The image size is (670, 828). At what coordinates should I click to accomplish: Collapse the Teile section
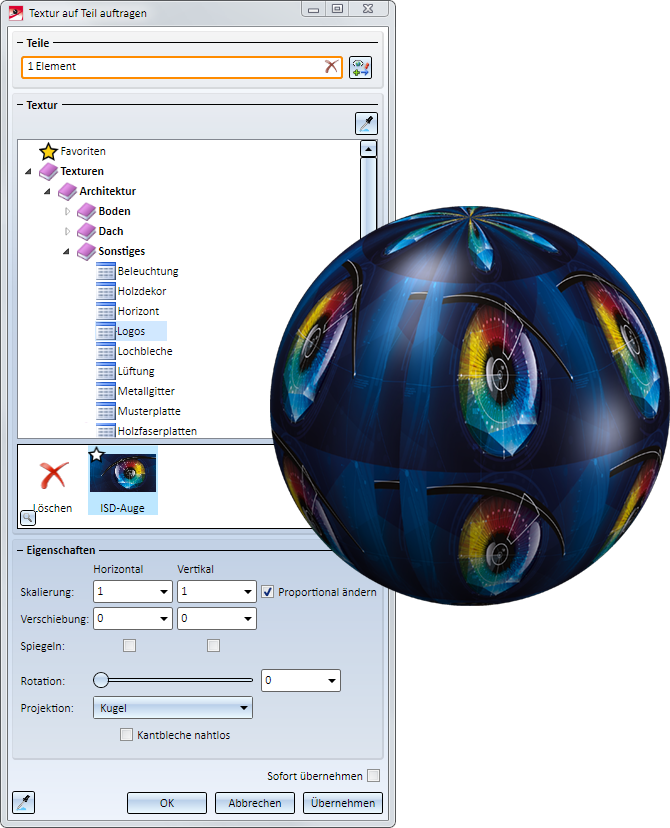(20, 43)
